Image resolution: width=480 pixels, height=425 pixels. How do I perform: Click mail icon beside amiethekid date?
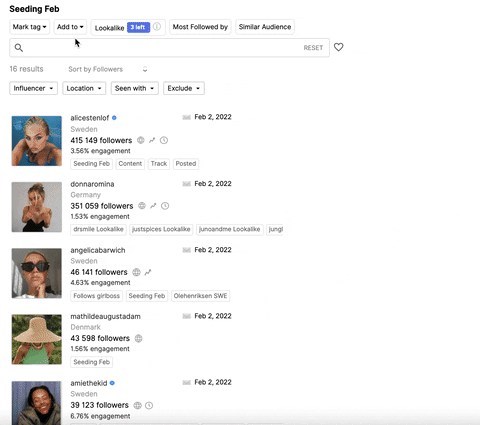187,382
